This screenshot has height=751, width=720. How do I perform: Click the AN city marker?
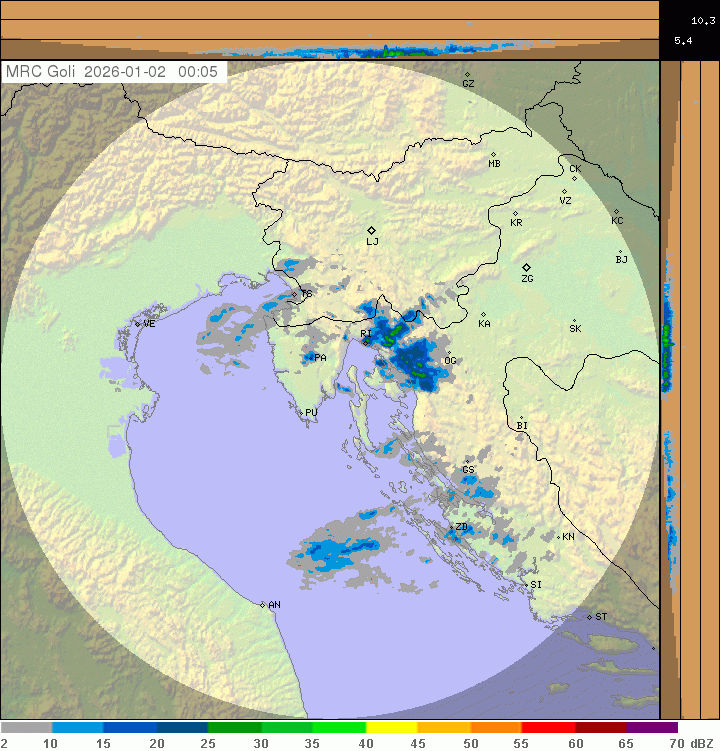(x=263, y=604)
